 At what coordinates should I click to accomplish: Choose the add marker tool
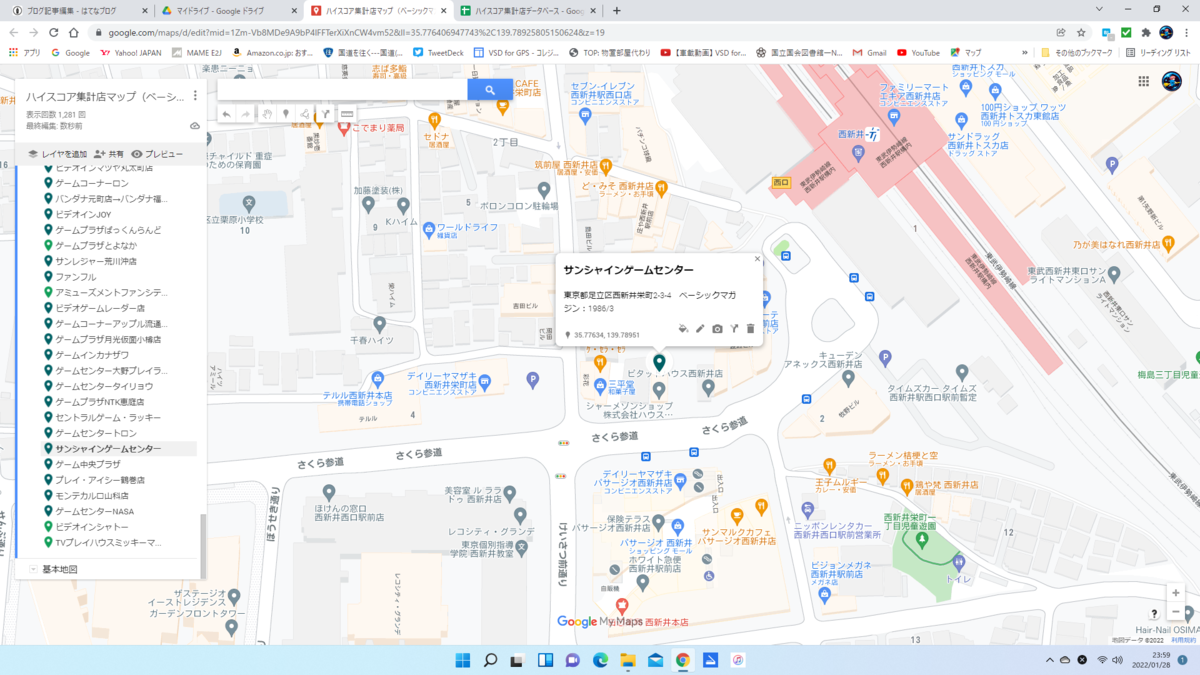pos(286,114)
